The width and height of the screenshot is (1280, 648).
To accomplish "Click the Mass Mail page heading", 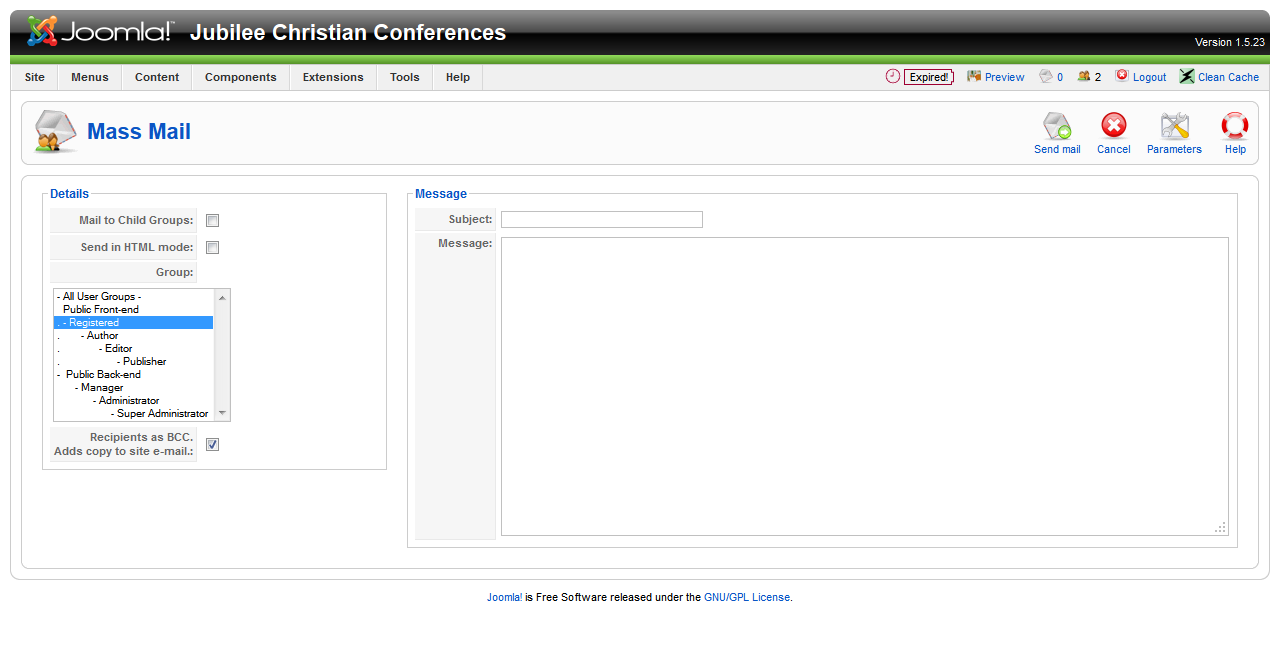I will [x=139, y=132].
